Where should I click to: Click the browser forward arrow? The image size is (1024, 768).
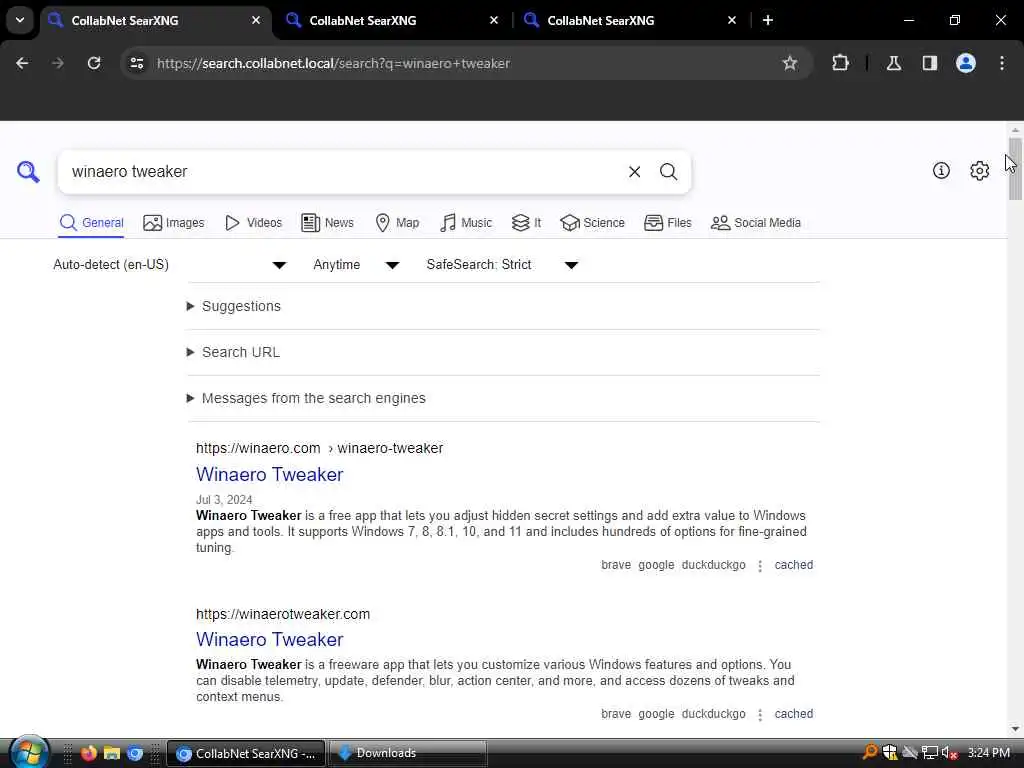coord(58,63)
